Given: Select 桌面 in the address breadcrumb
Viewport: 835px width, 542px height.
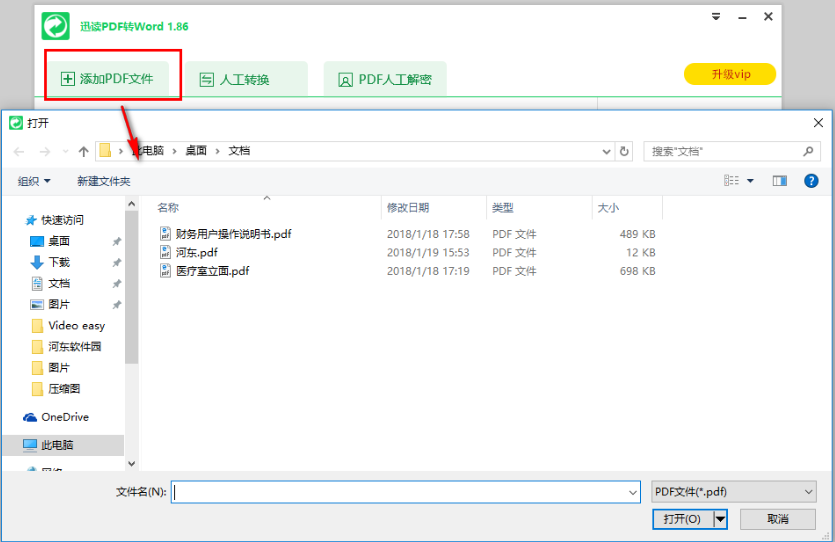Looking at the screenshot, I should 196,151.
